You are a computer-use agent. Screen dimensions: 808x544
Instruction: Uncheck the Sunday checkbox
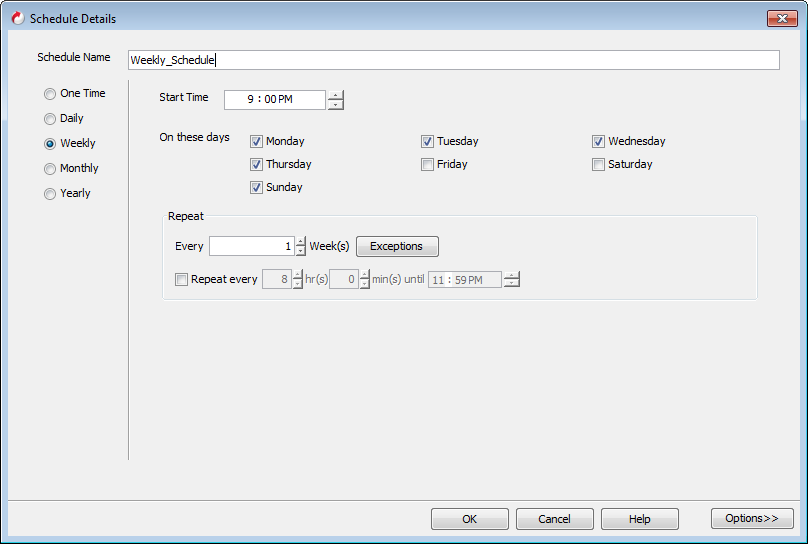pyautogui.click(x=256, y=188)
